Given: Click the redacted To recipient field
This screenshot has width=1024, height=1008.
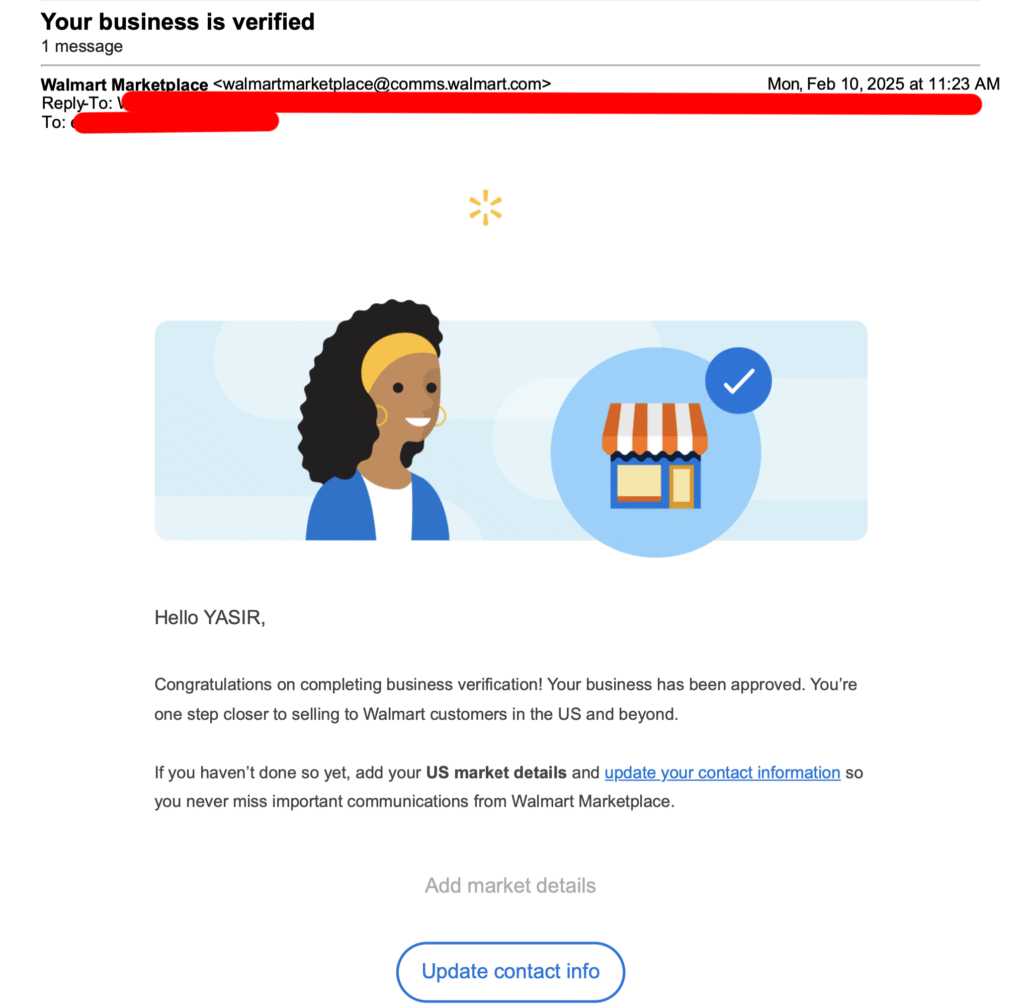Looking at the screenshot, I should click(176, 121).
